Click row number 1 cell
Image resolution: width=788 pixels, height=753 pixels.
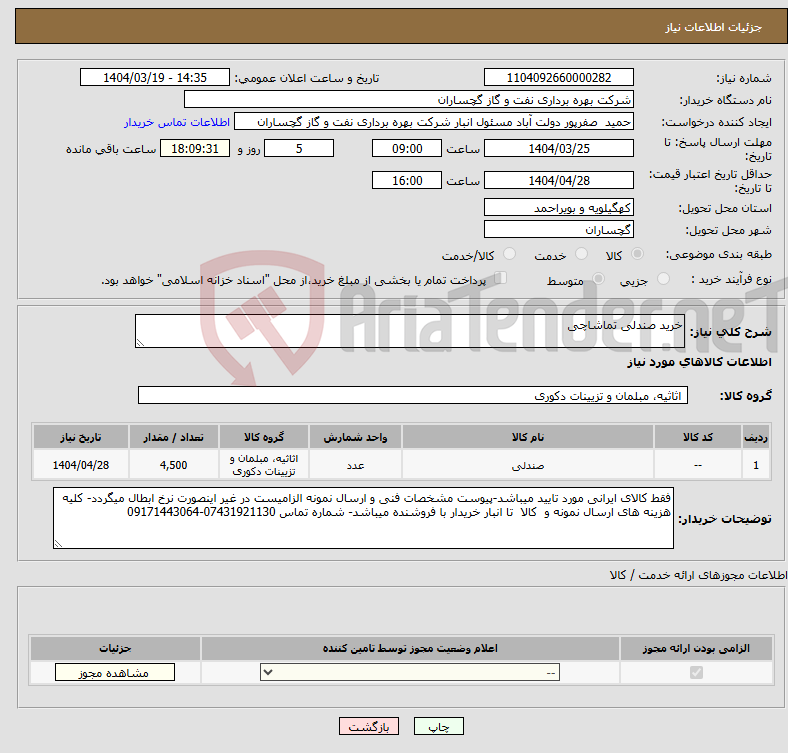756,465
